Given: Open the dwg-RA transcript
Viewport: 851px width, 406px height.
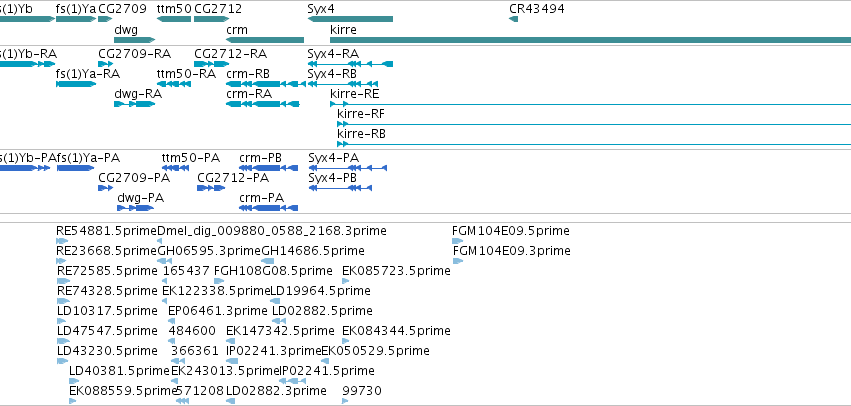Looking at the screenshot, I should click(x=135, y=104).
